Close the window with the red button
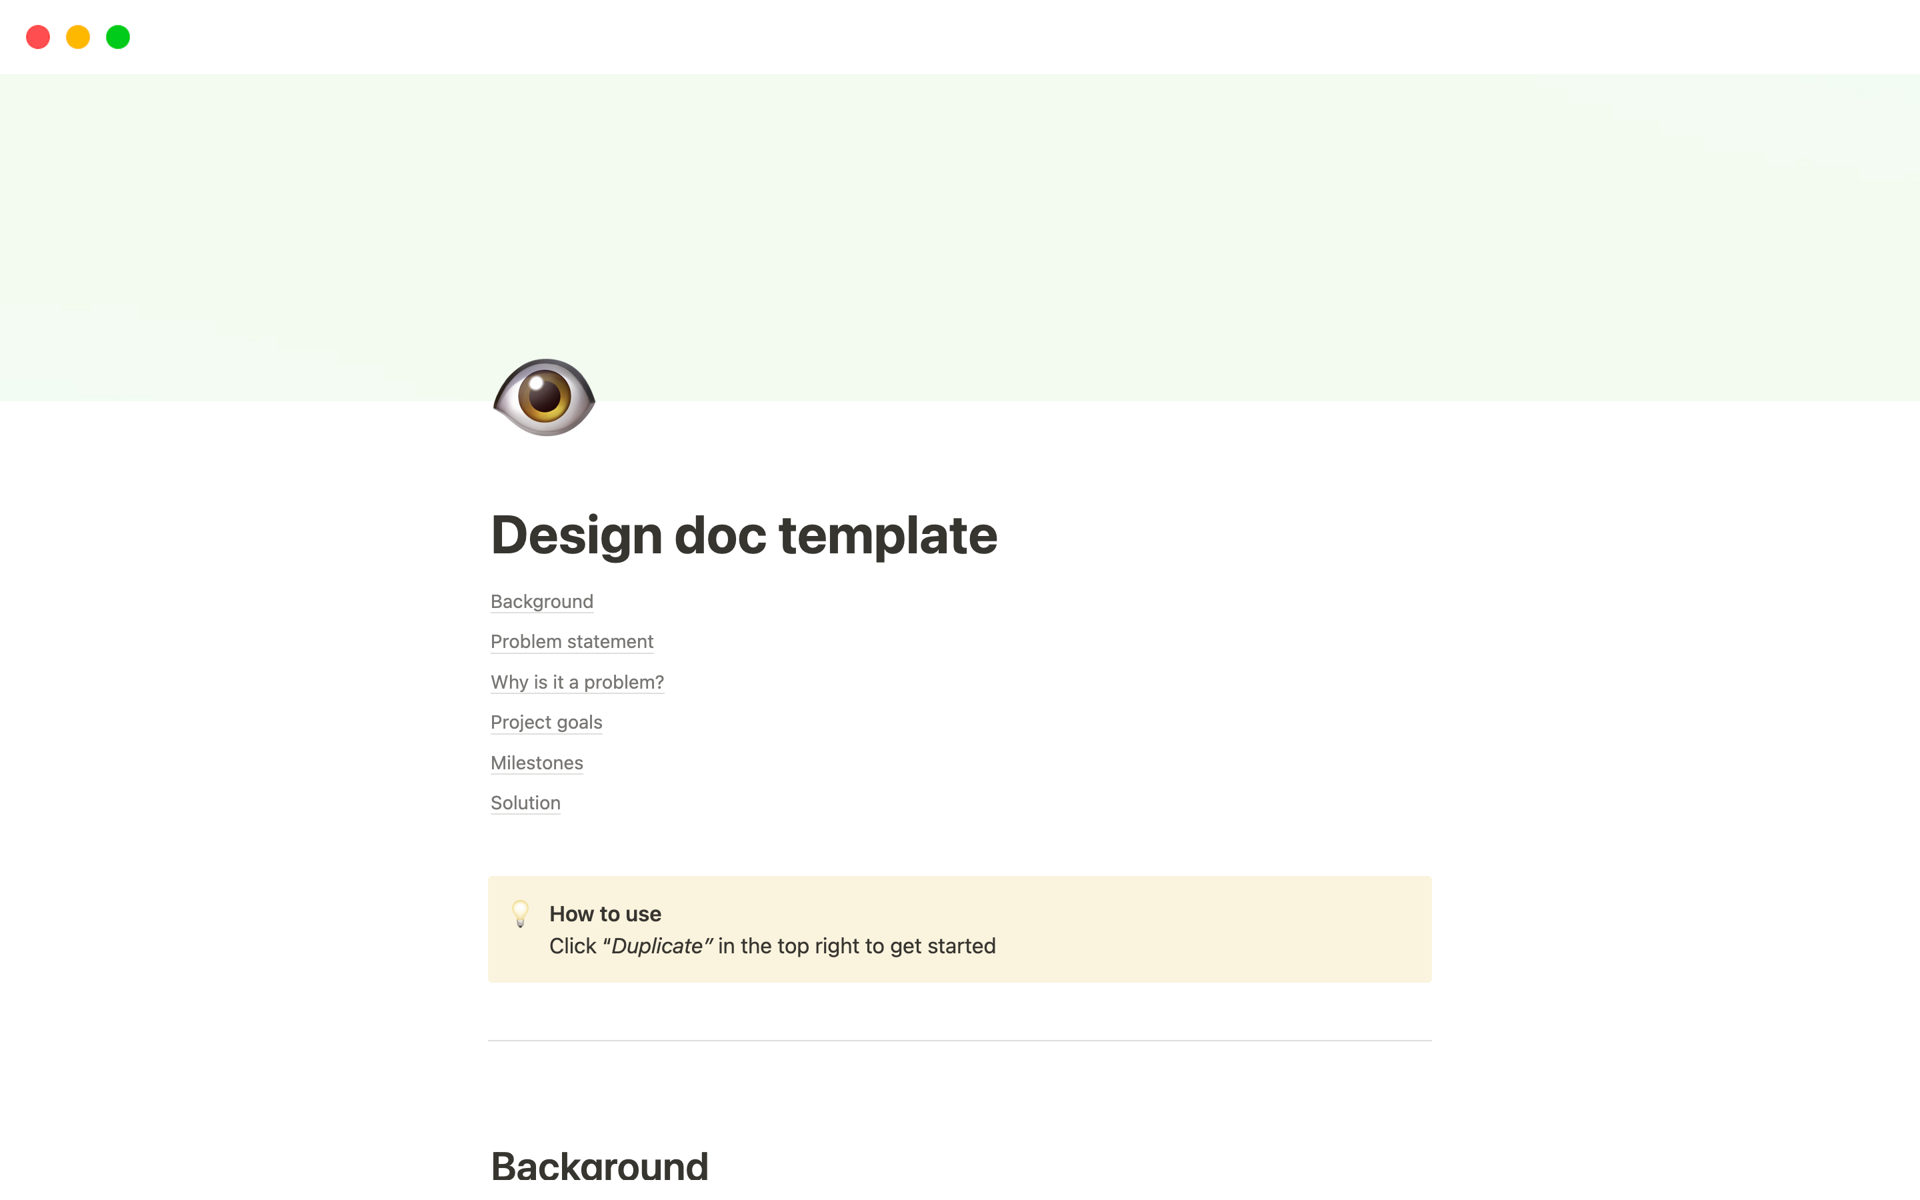This screenshot has height=1200, width=1920. (38, 37)
